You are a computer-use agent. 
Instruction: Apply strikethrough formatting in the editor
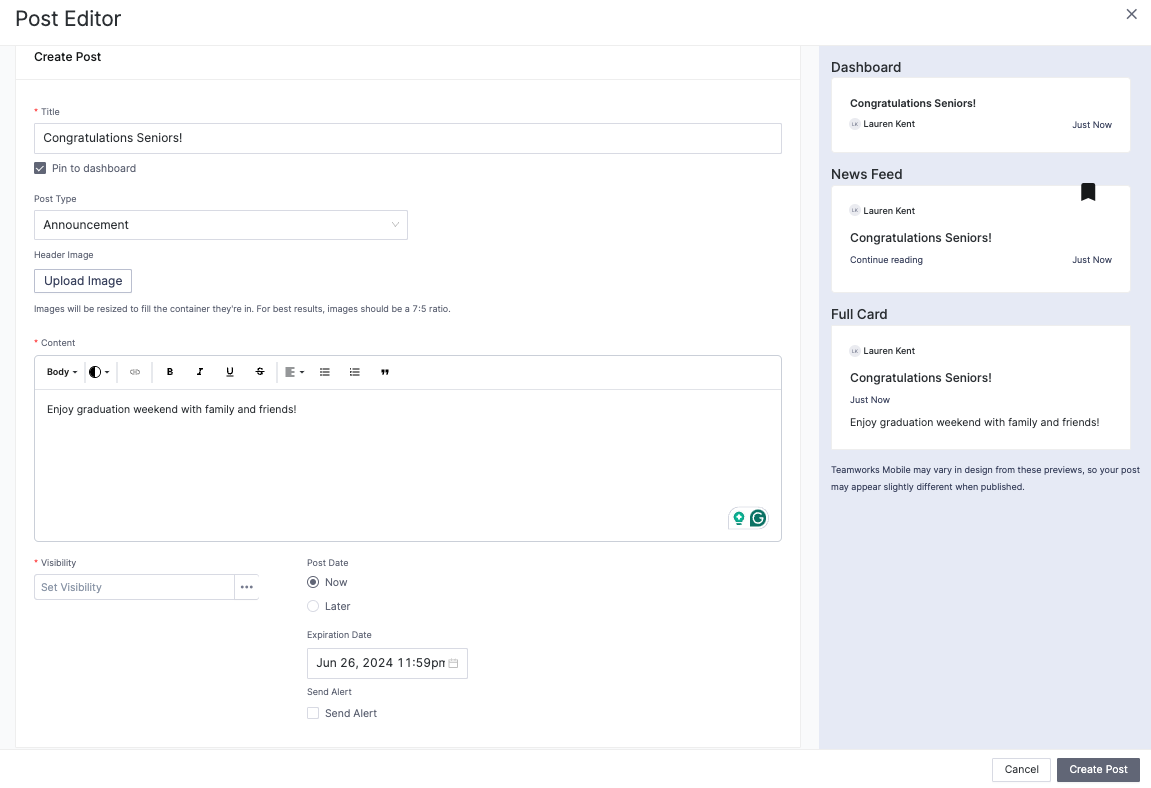coord(260,372)
